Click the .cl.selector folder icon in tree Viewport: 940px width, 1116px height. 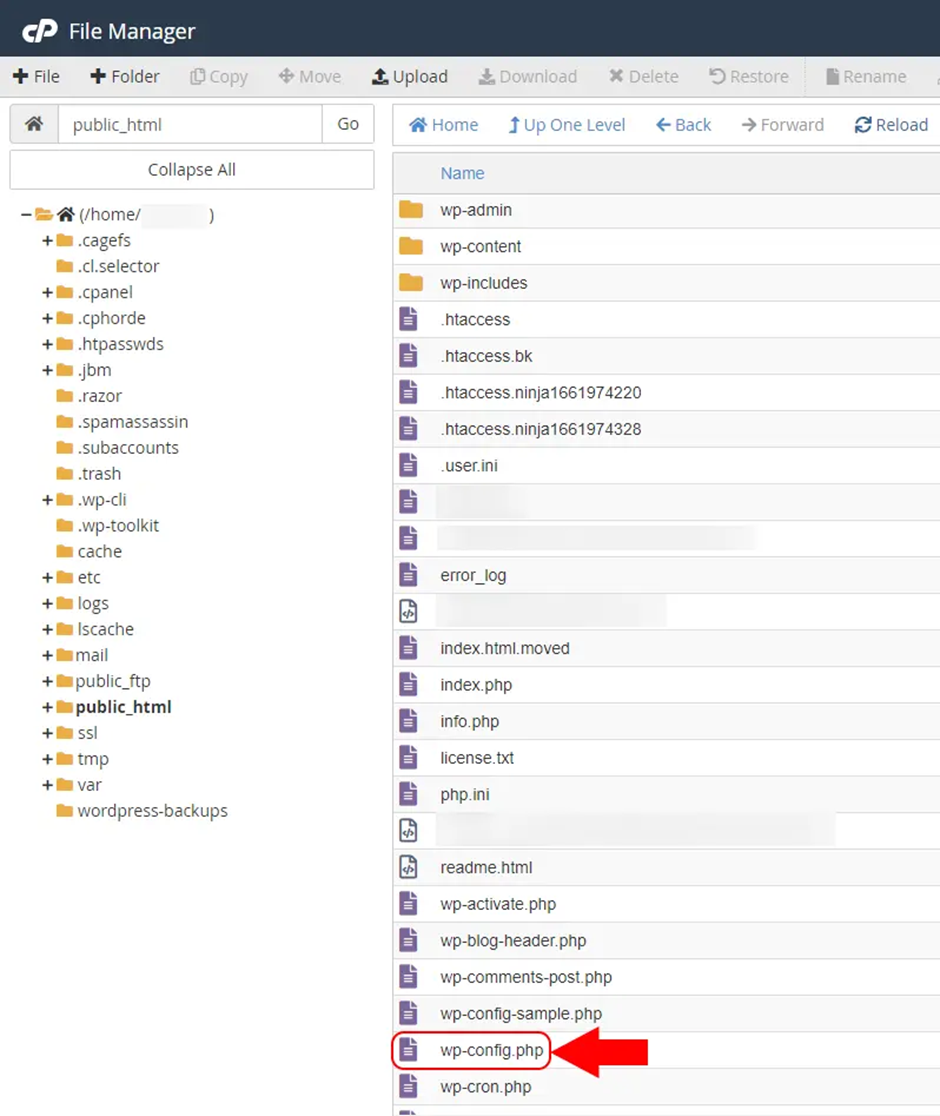pos(65,265)
